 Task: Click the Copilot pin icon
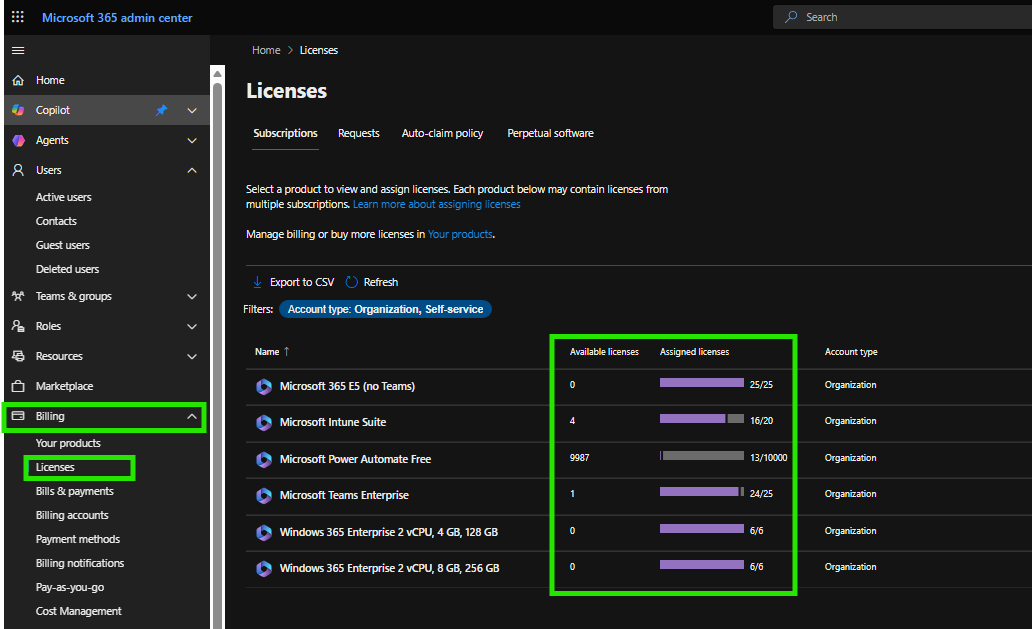coord(161,110)
